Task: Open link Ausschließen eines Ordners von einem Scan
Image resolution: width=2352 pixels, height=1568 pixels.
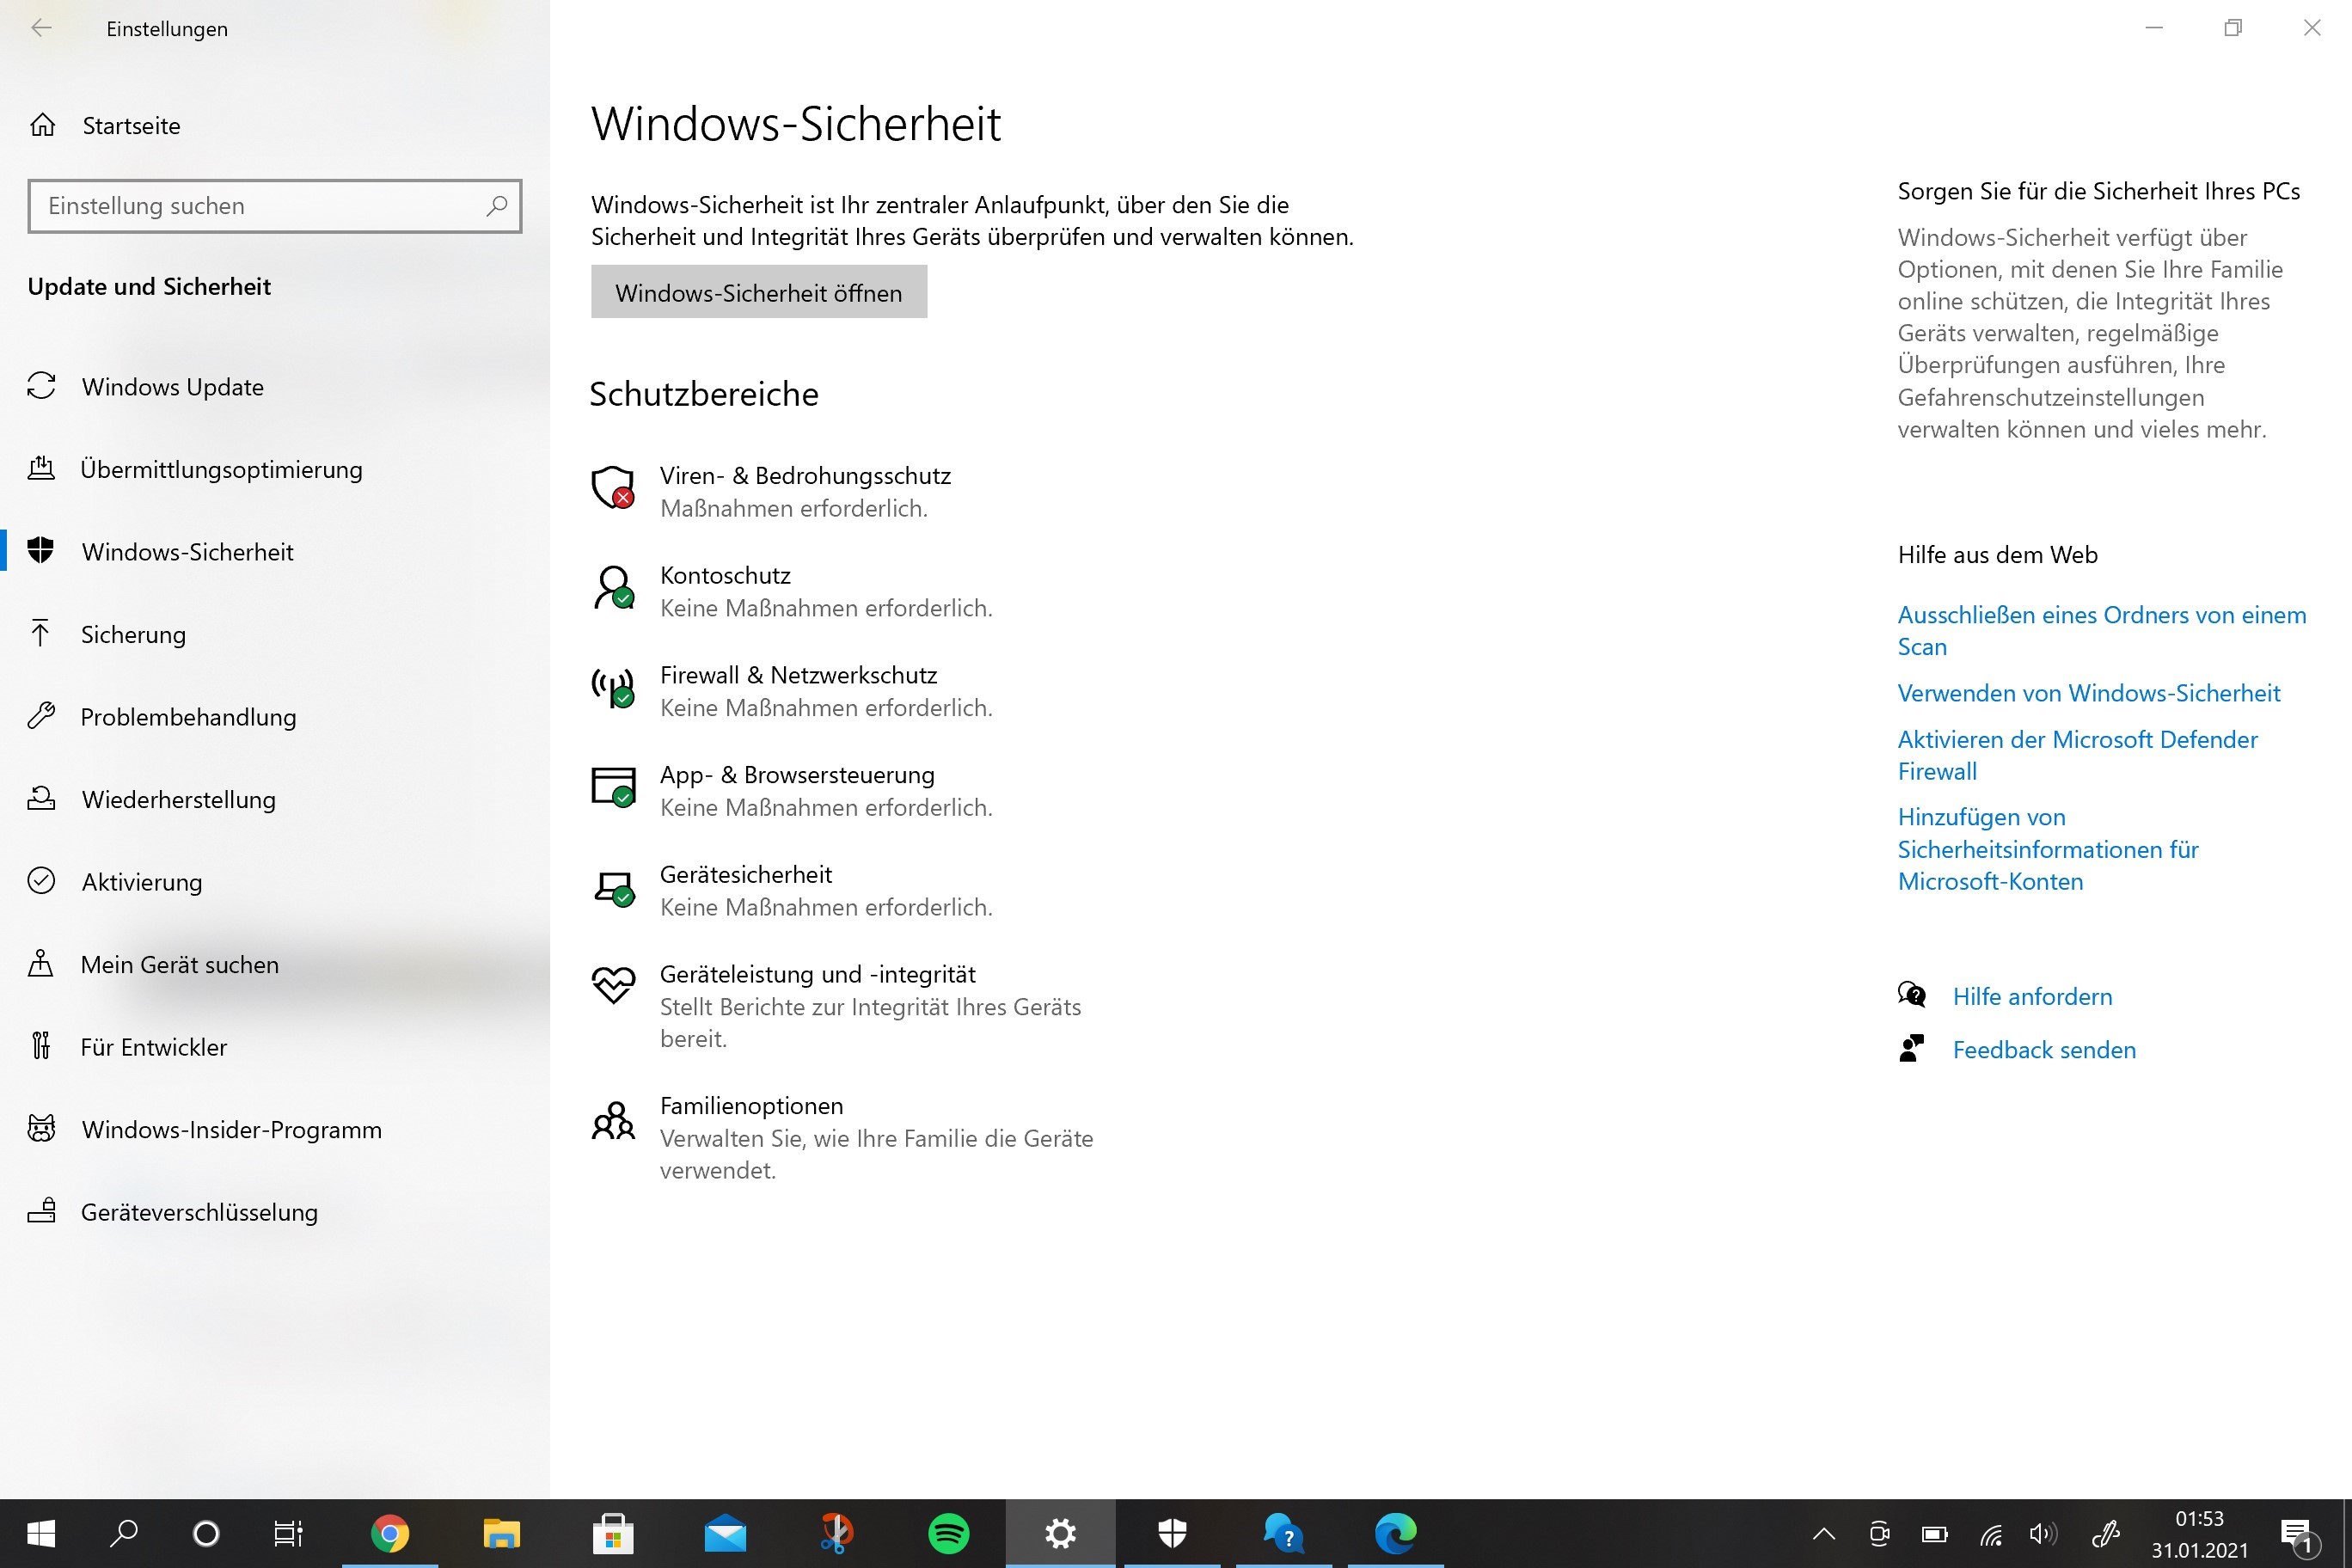Action: 2101,631
